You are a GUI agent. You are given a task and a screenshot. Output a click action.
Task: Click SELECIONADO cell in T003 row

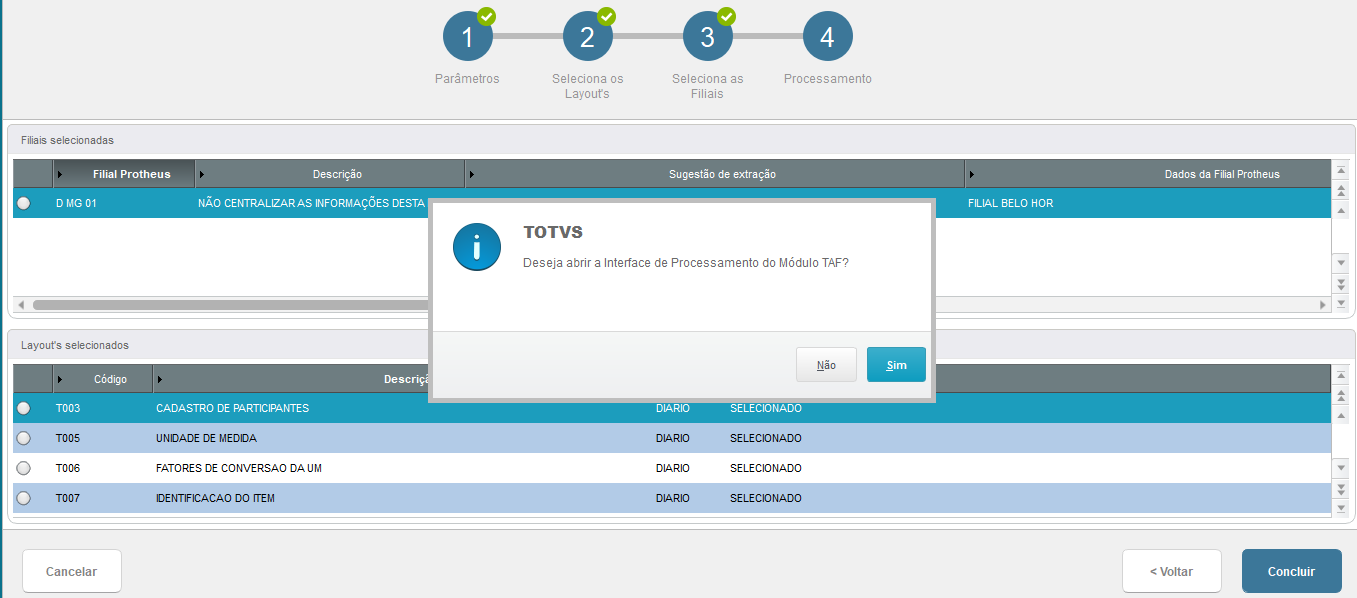point(766,408)
